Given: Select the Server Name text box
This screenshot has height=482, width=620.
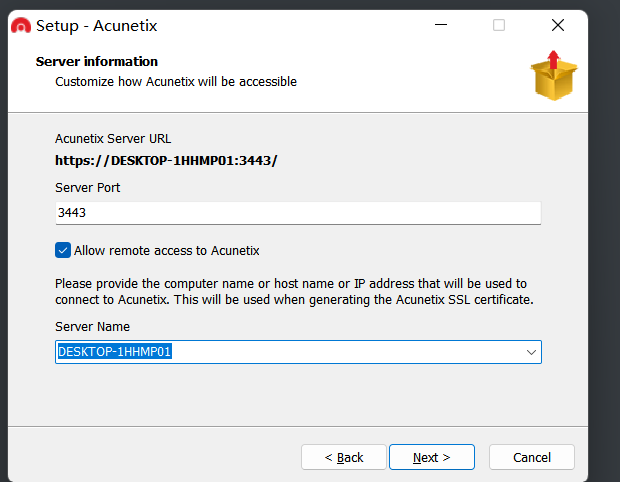Looking at the screenshot, I should tap(298, 352).
